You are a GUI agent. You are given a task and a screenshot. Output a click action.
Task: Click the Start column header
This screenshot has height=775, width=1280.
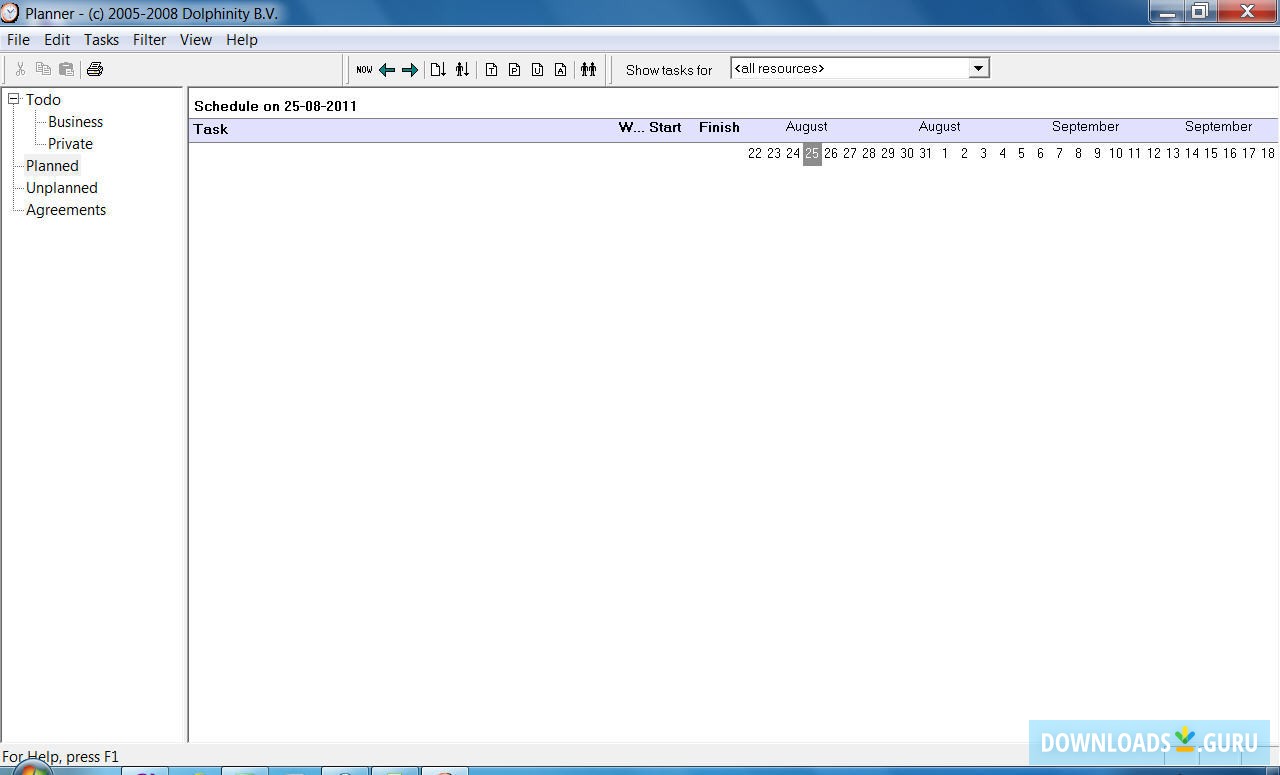[665, 128]
